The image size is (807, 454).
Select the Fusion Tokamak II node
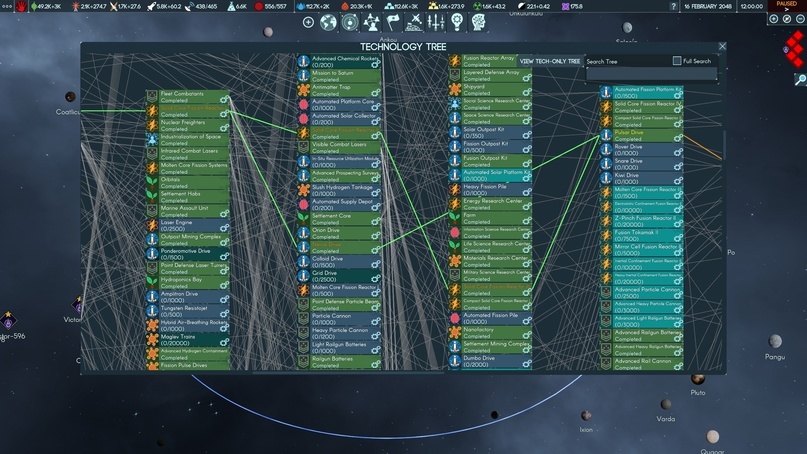click(x=642, y=235)
